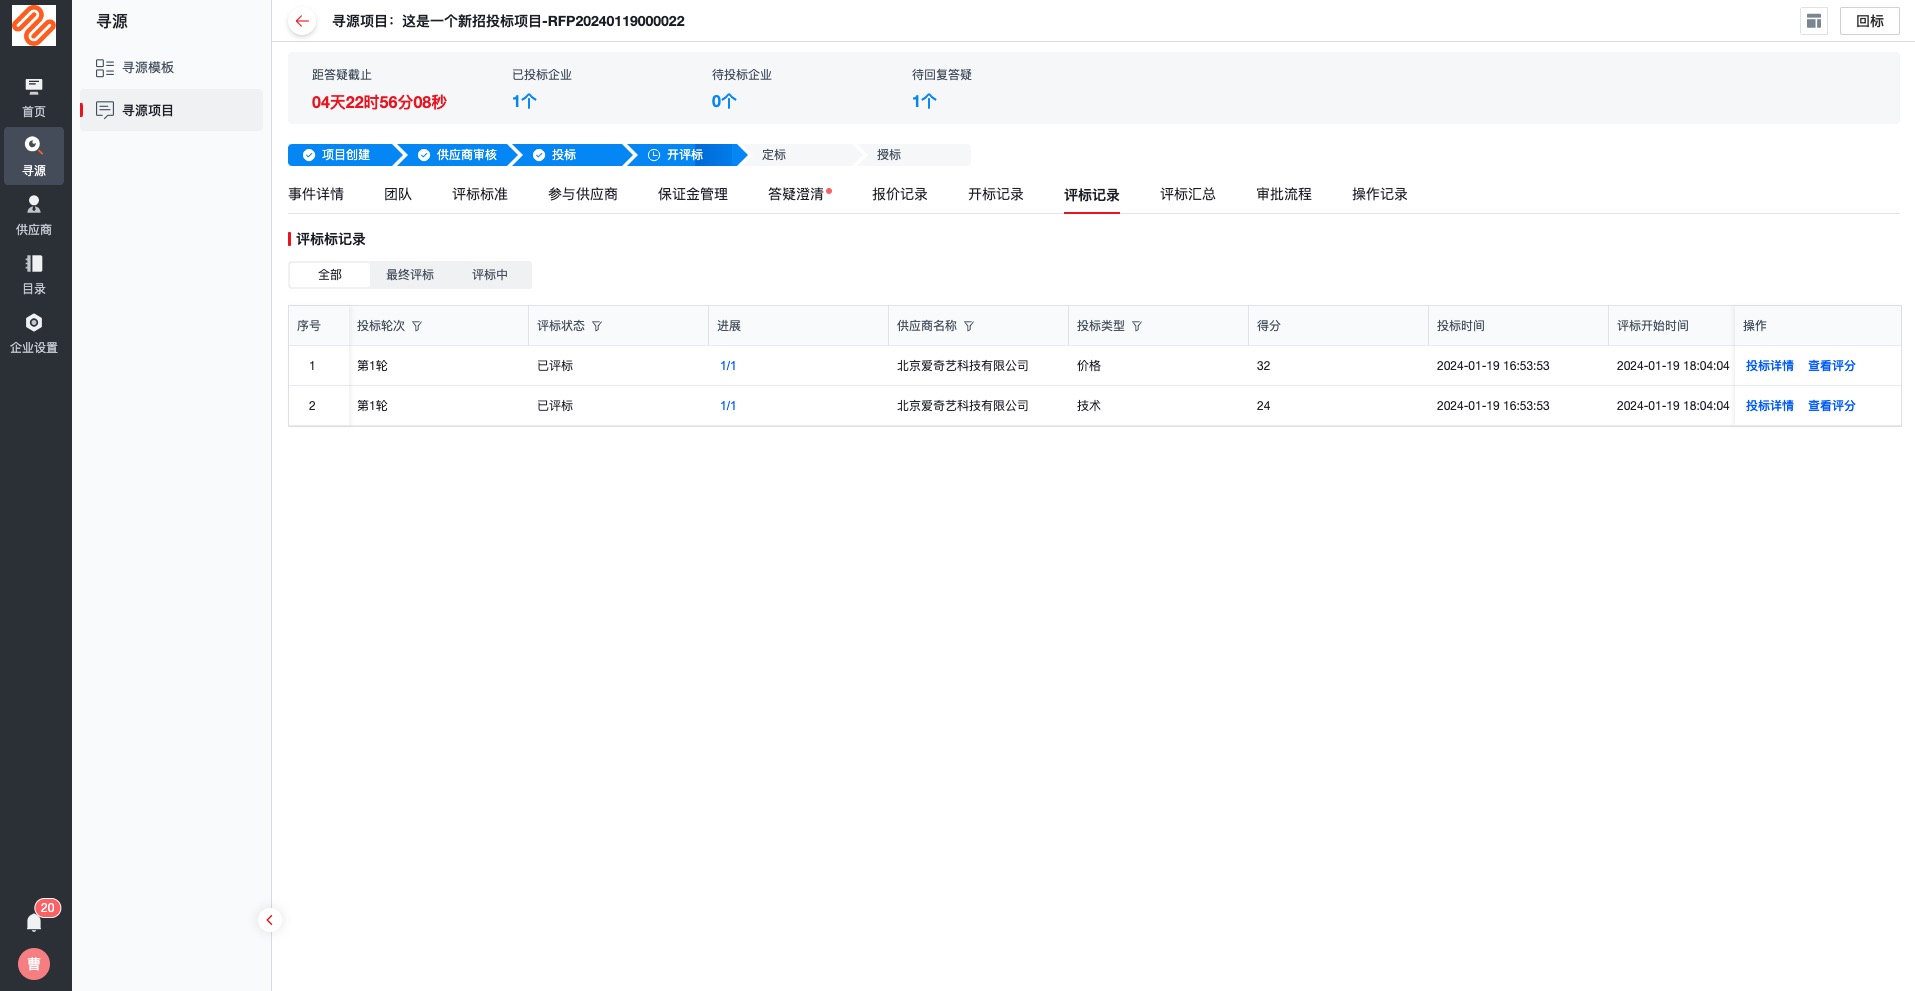Switch to 操作记录 tab
Screen dimensions: 1915x991
pyautogui.click(x=1380, y=194)
